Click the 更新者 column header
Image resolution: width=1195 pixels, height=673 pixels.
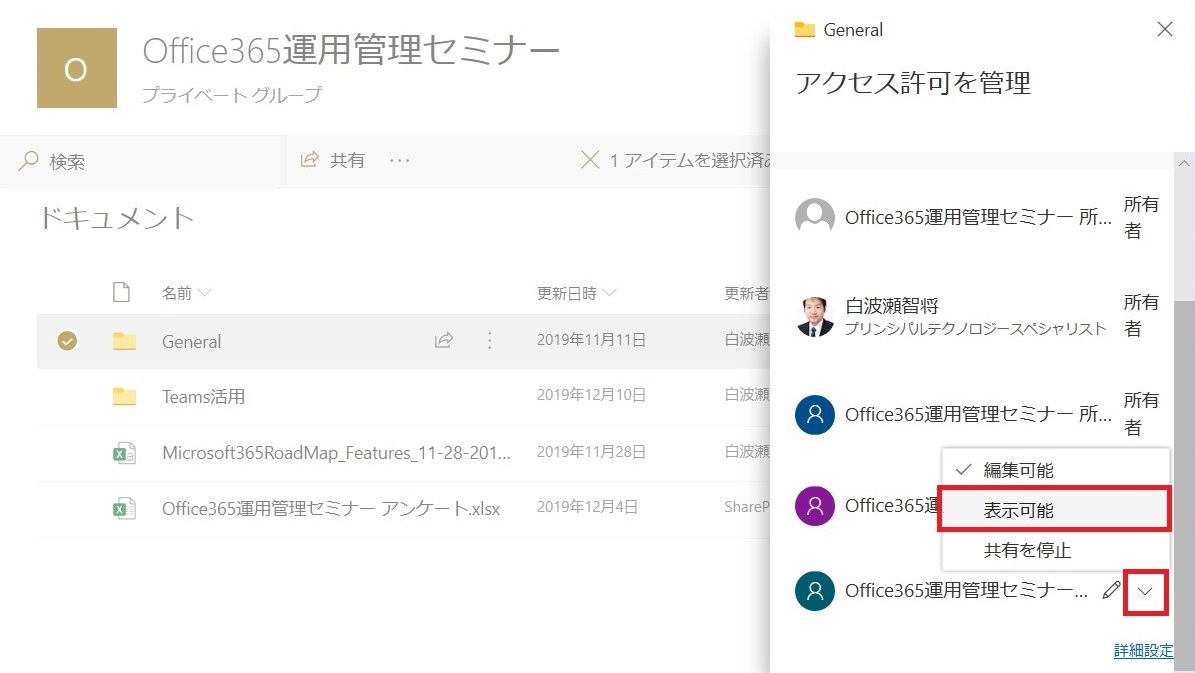tap(746, 293)
